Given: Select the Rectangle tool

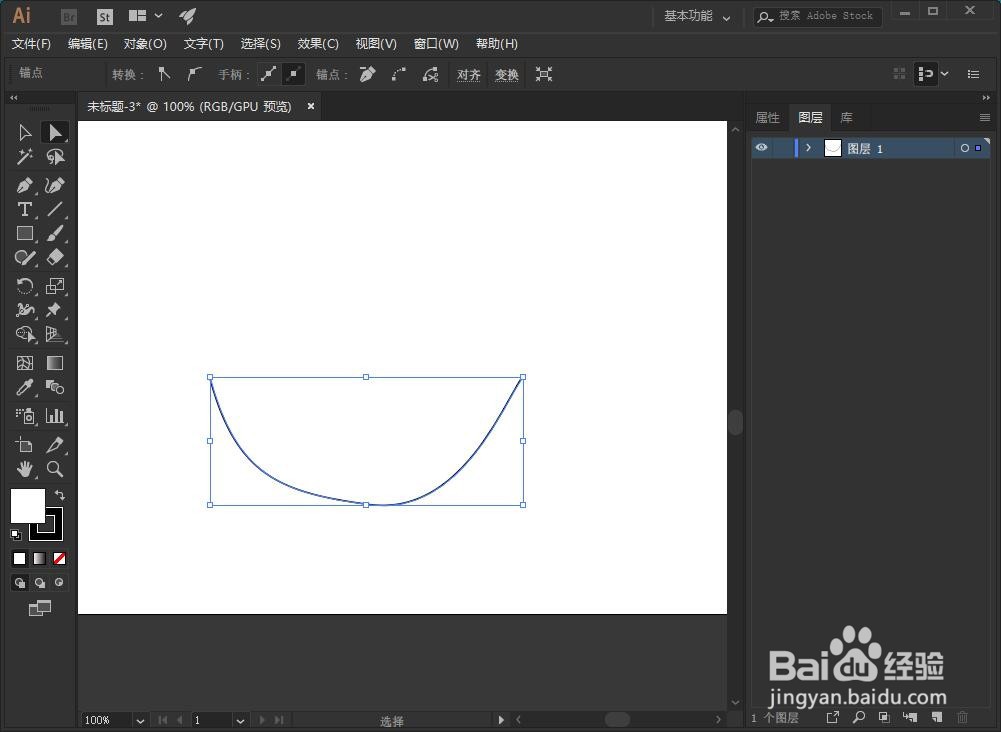Looking at the screenshot, I should point(24,234).
